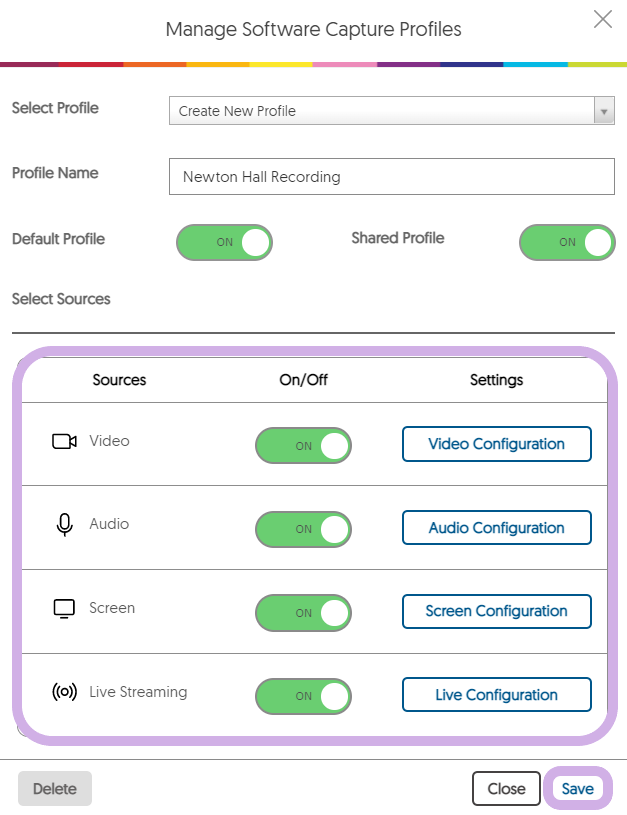Click the monitor icon next to Screen
This screenshot has width=627, height=815.
64,608
